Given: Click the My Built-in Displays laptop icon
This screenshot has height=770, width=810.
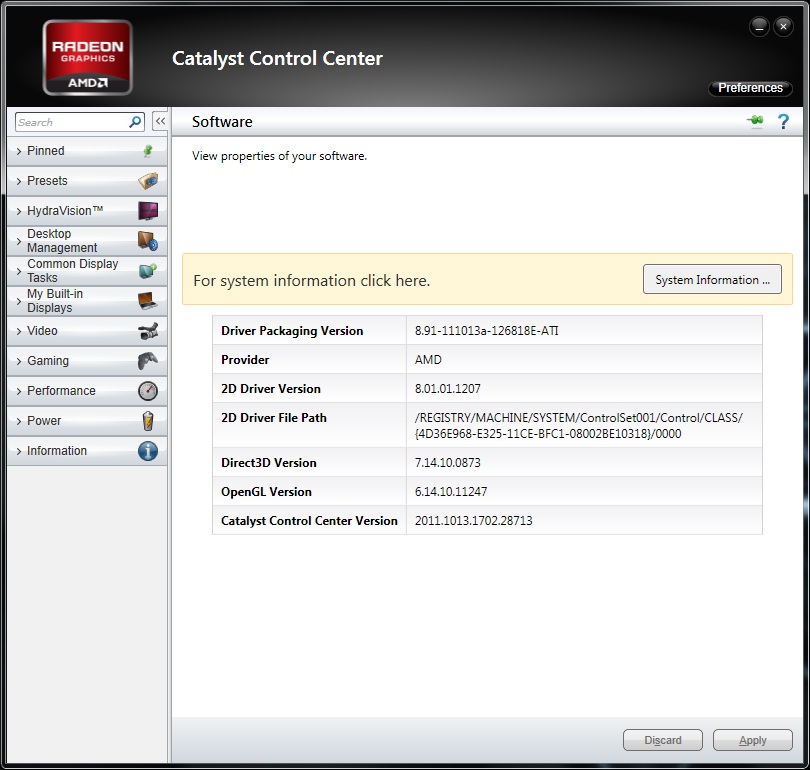Looking at the screenshot, I should (x=148, y=301).
